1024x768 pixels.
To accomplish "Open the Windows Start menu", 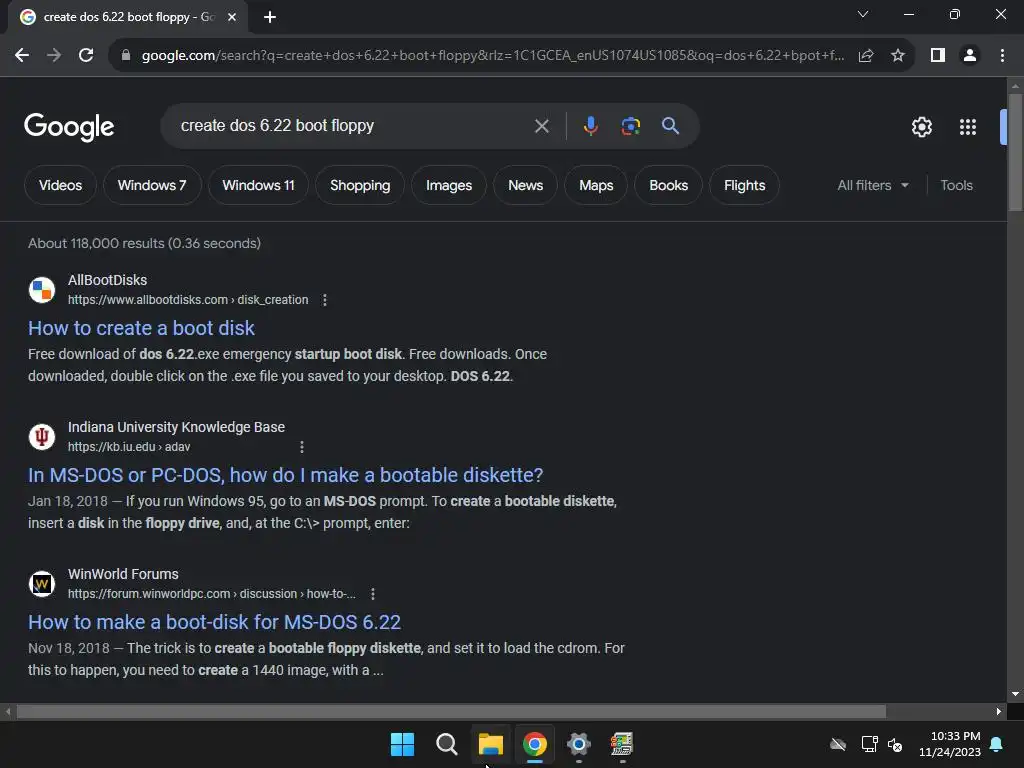I will tap(402, 744).
